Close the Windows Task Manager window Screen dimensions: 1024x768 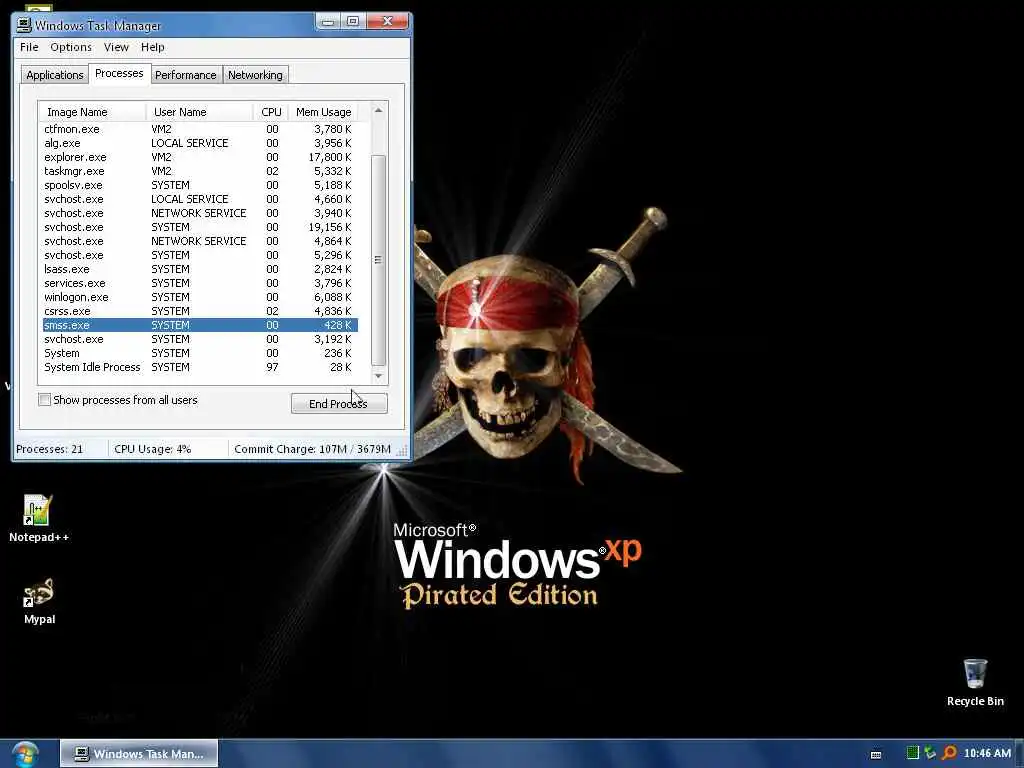[387, 22]
